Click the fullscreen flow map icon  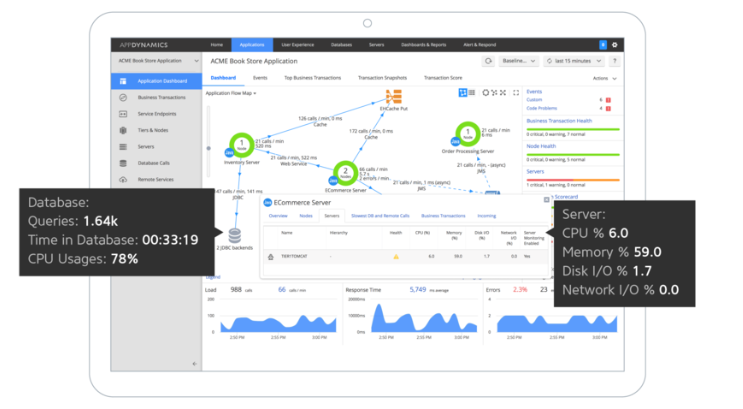516,93
